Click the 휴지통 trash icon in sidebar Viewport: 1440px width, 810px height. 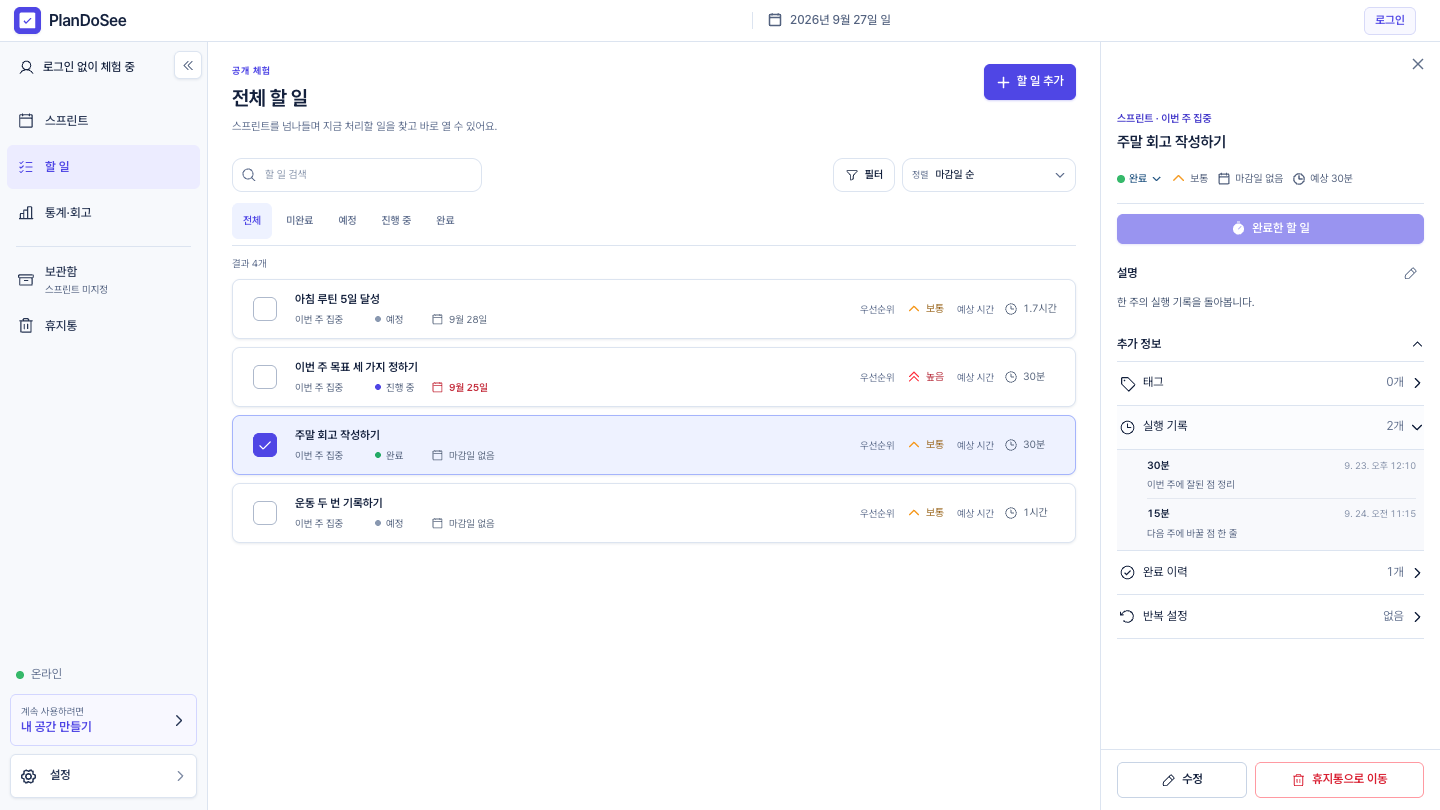pos(26,325)
